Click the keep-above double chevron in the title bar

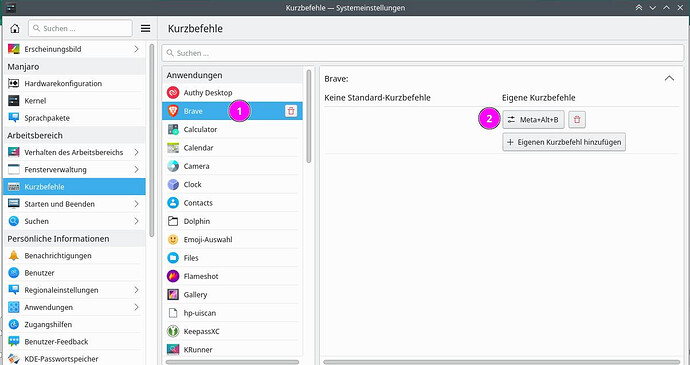tap(639, 8)
